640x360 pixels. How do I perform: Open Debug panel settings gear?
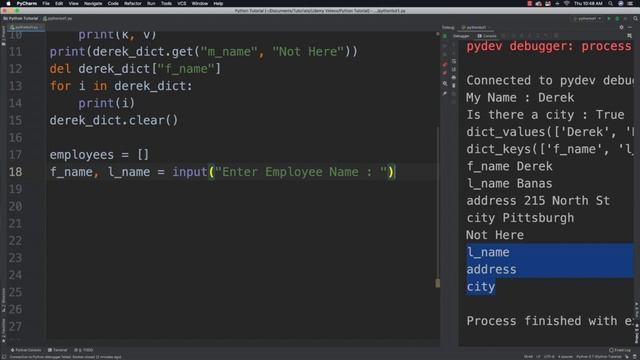point(622,27)
